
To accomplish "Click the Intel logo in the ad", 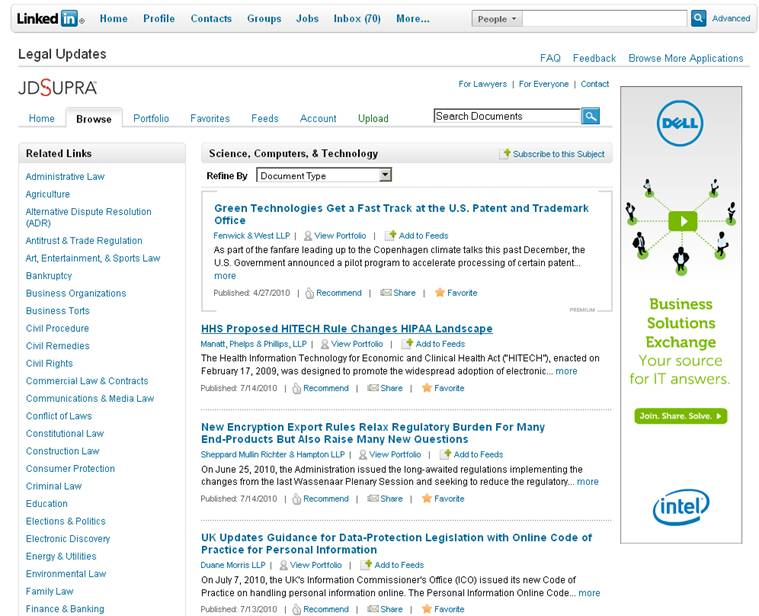I will click(681, 507).
